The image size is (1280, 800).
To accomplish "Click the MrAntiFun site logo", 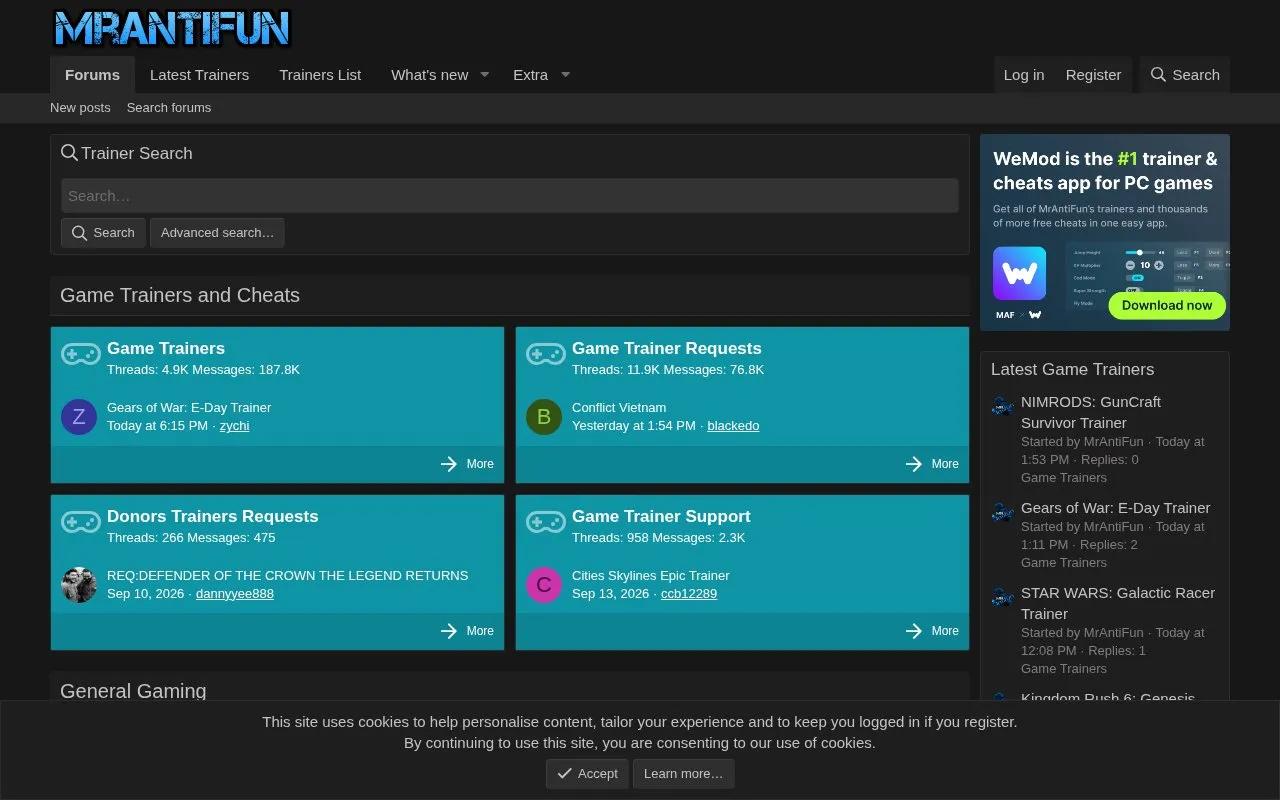I will coord(172,28).
